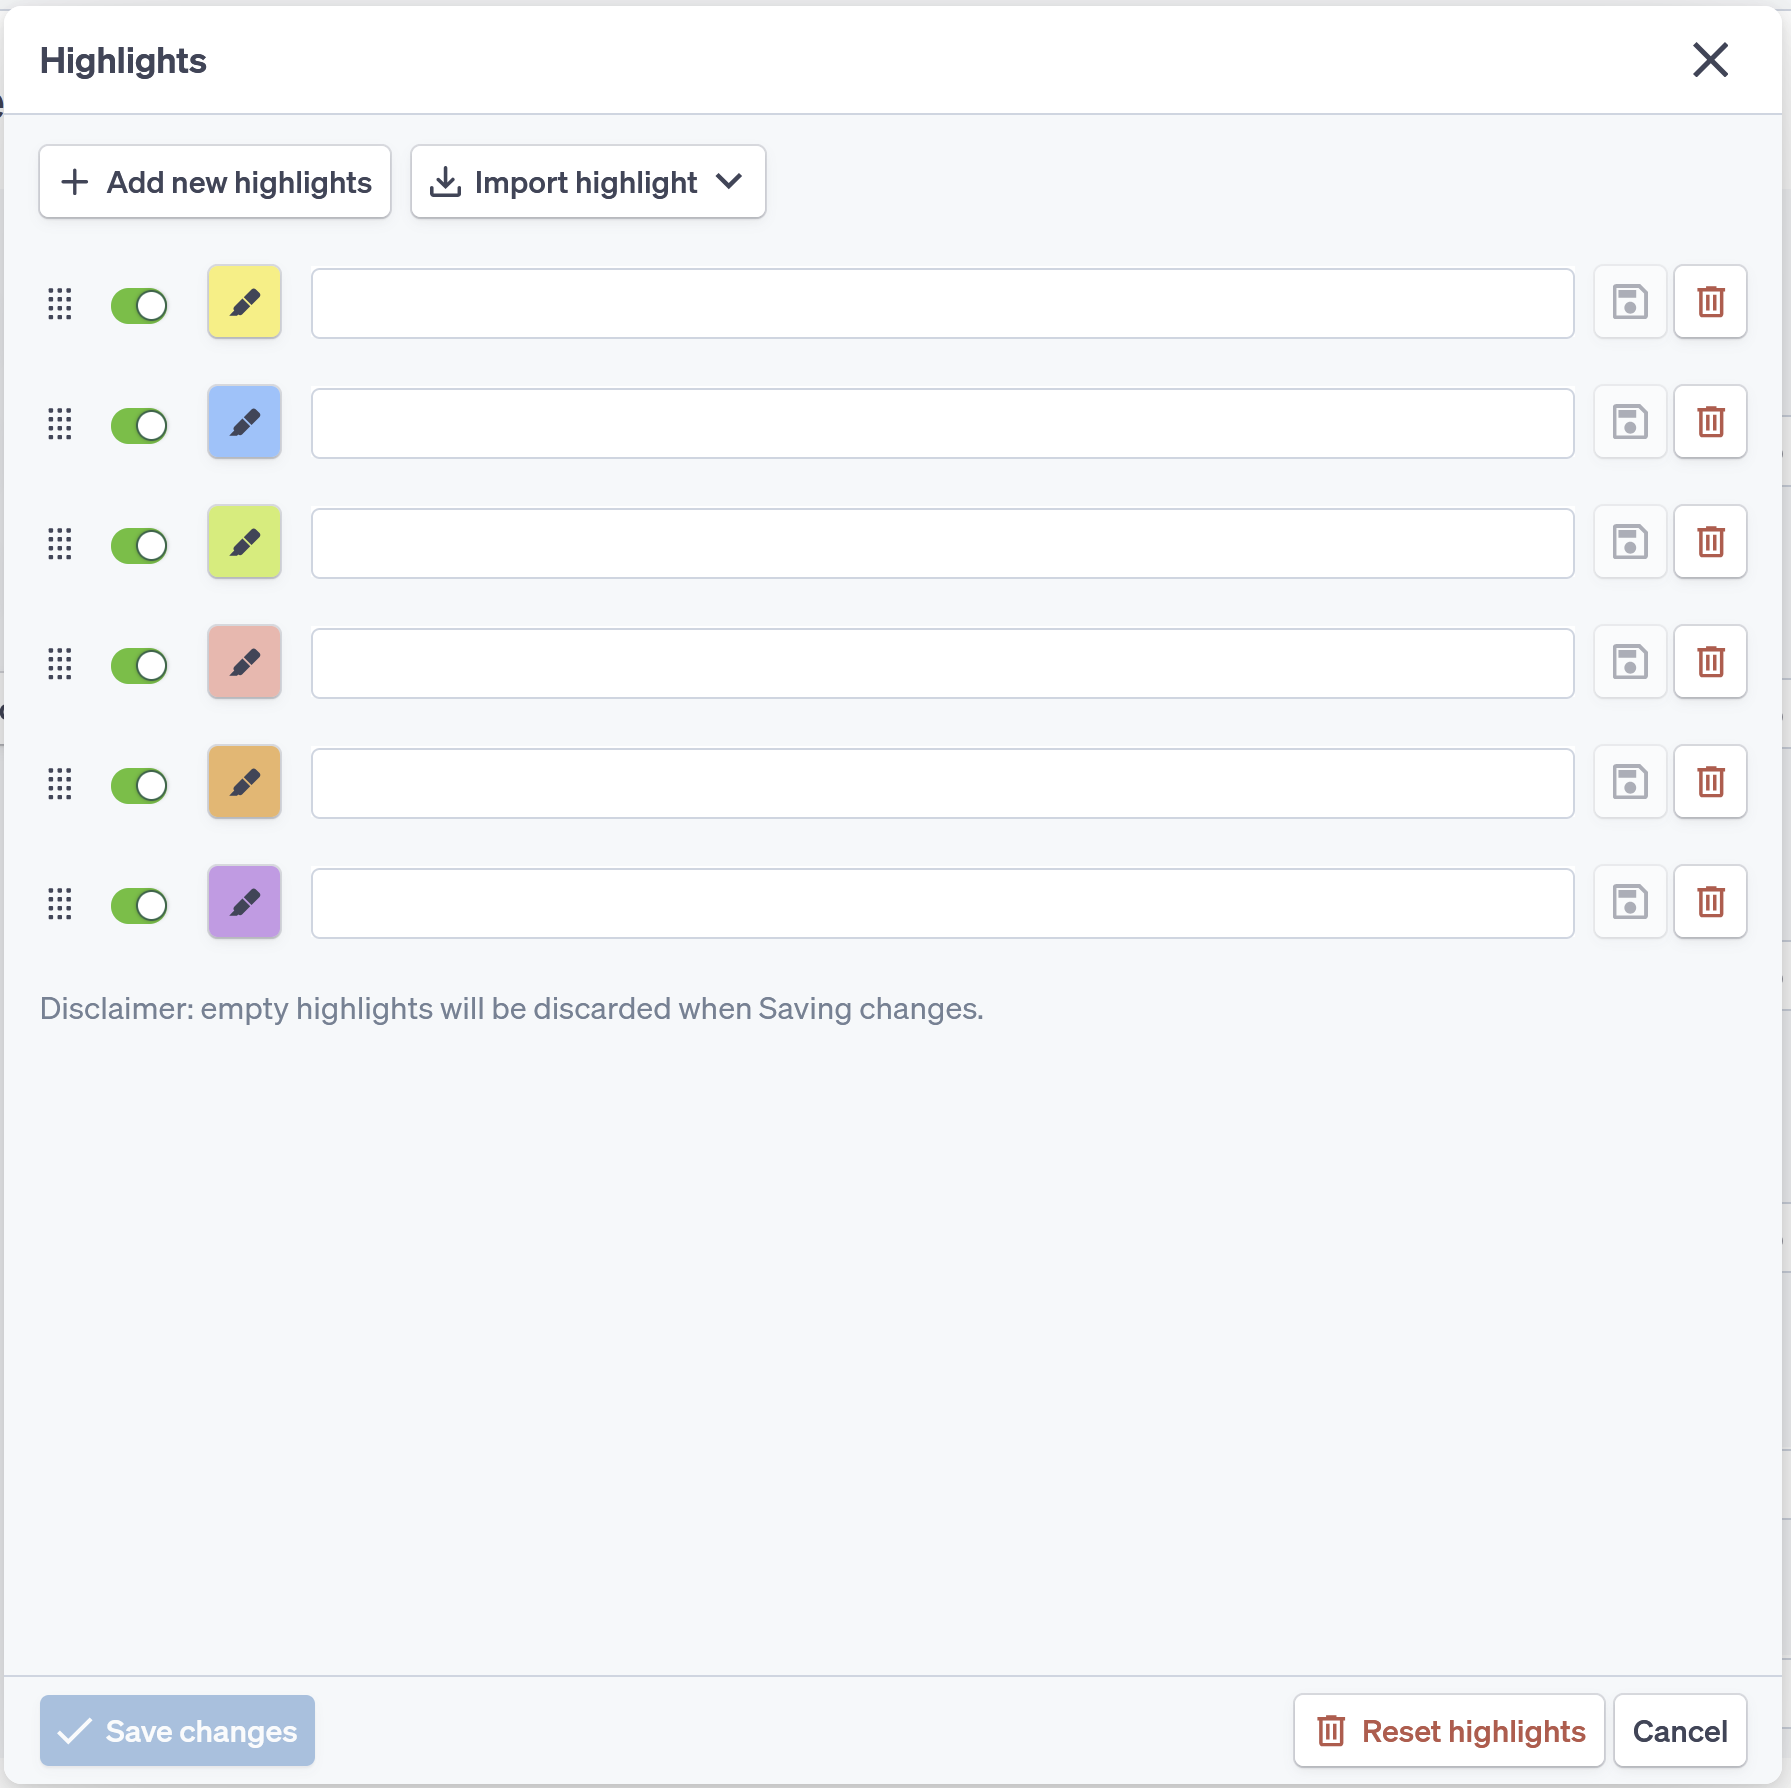1791x1788 pixels.
Task: Switch off the purple highlight toggle
Action: (139, 905)
